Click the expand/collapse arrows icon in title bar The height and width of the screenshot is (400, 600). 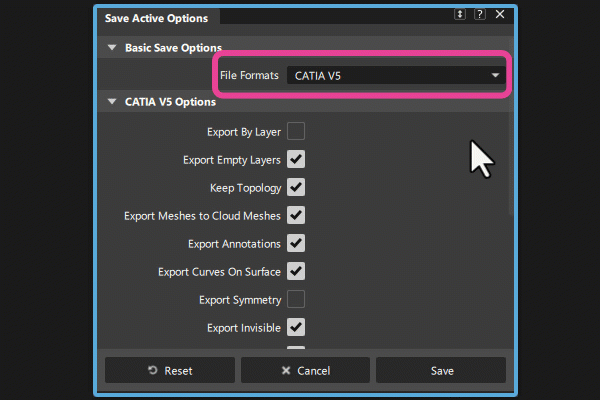point(460,15)
